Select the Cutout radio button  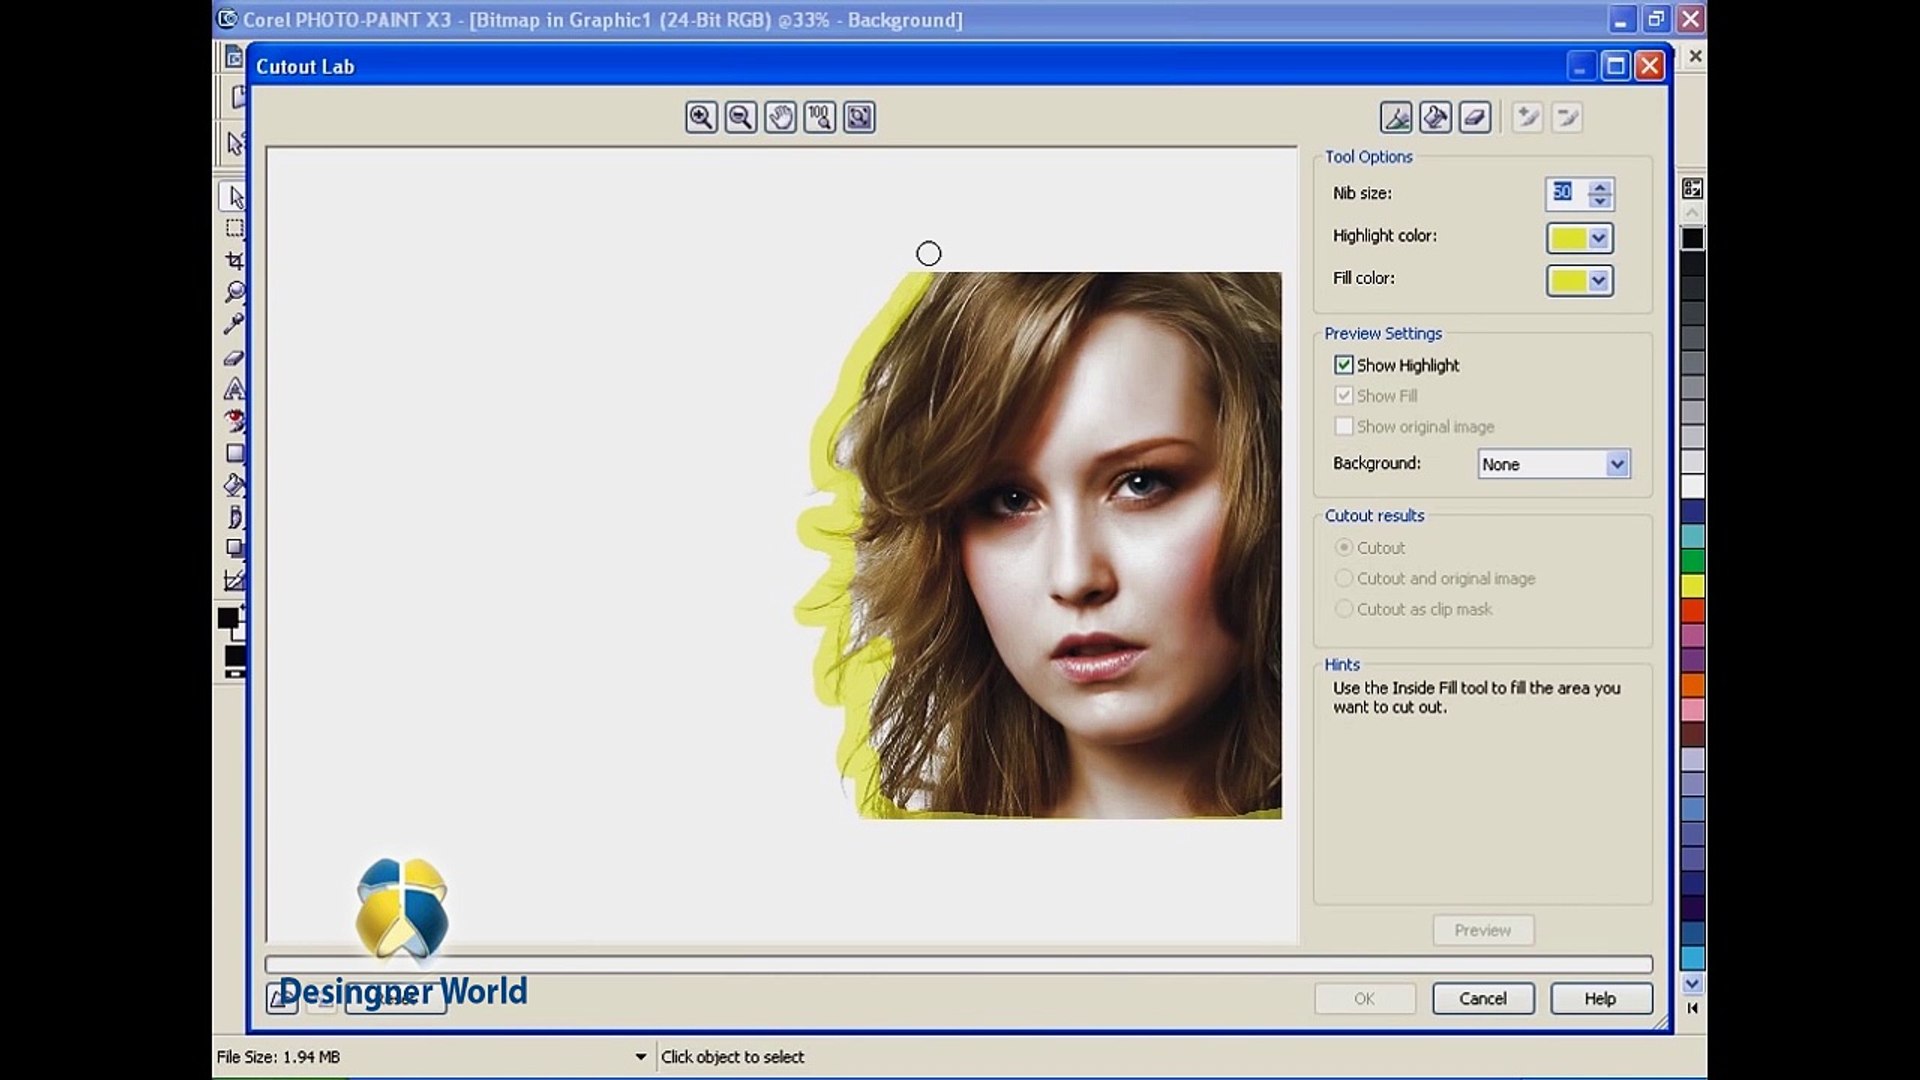(x=1344, y=548)
